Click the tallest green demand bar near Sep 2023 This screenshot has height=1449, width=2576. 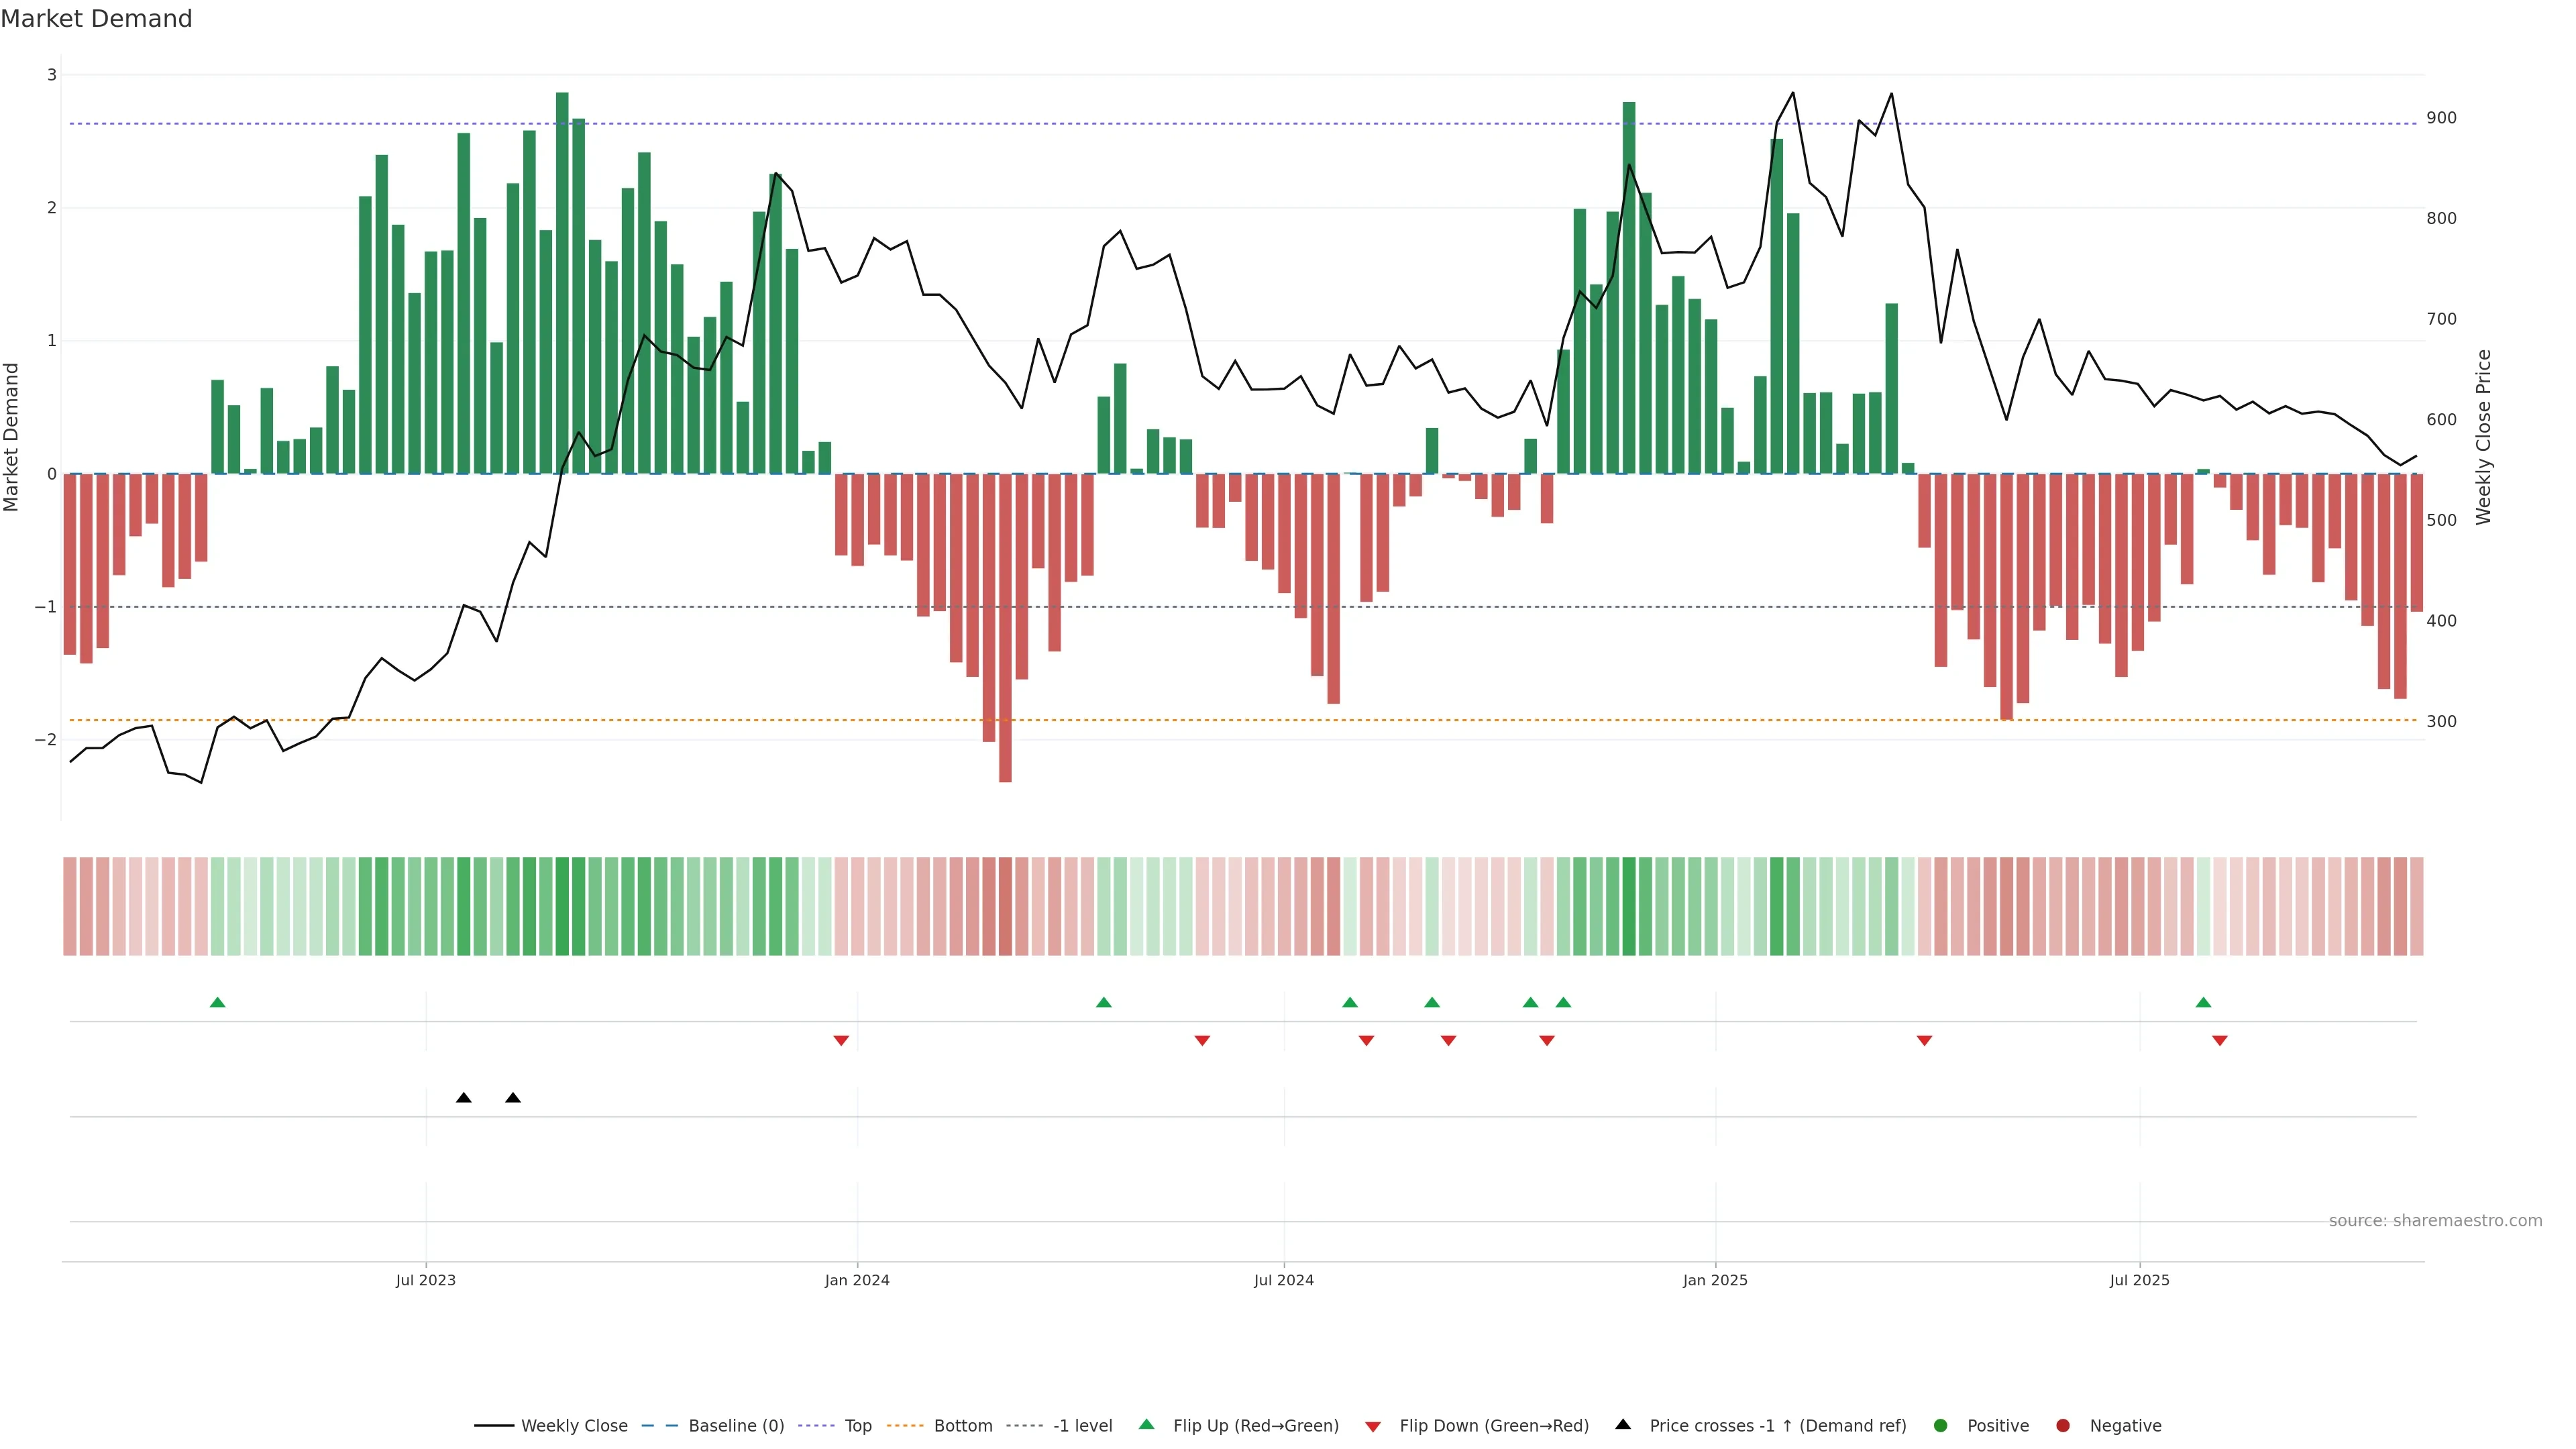562,280
